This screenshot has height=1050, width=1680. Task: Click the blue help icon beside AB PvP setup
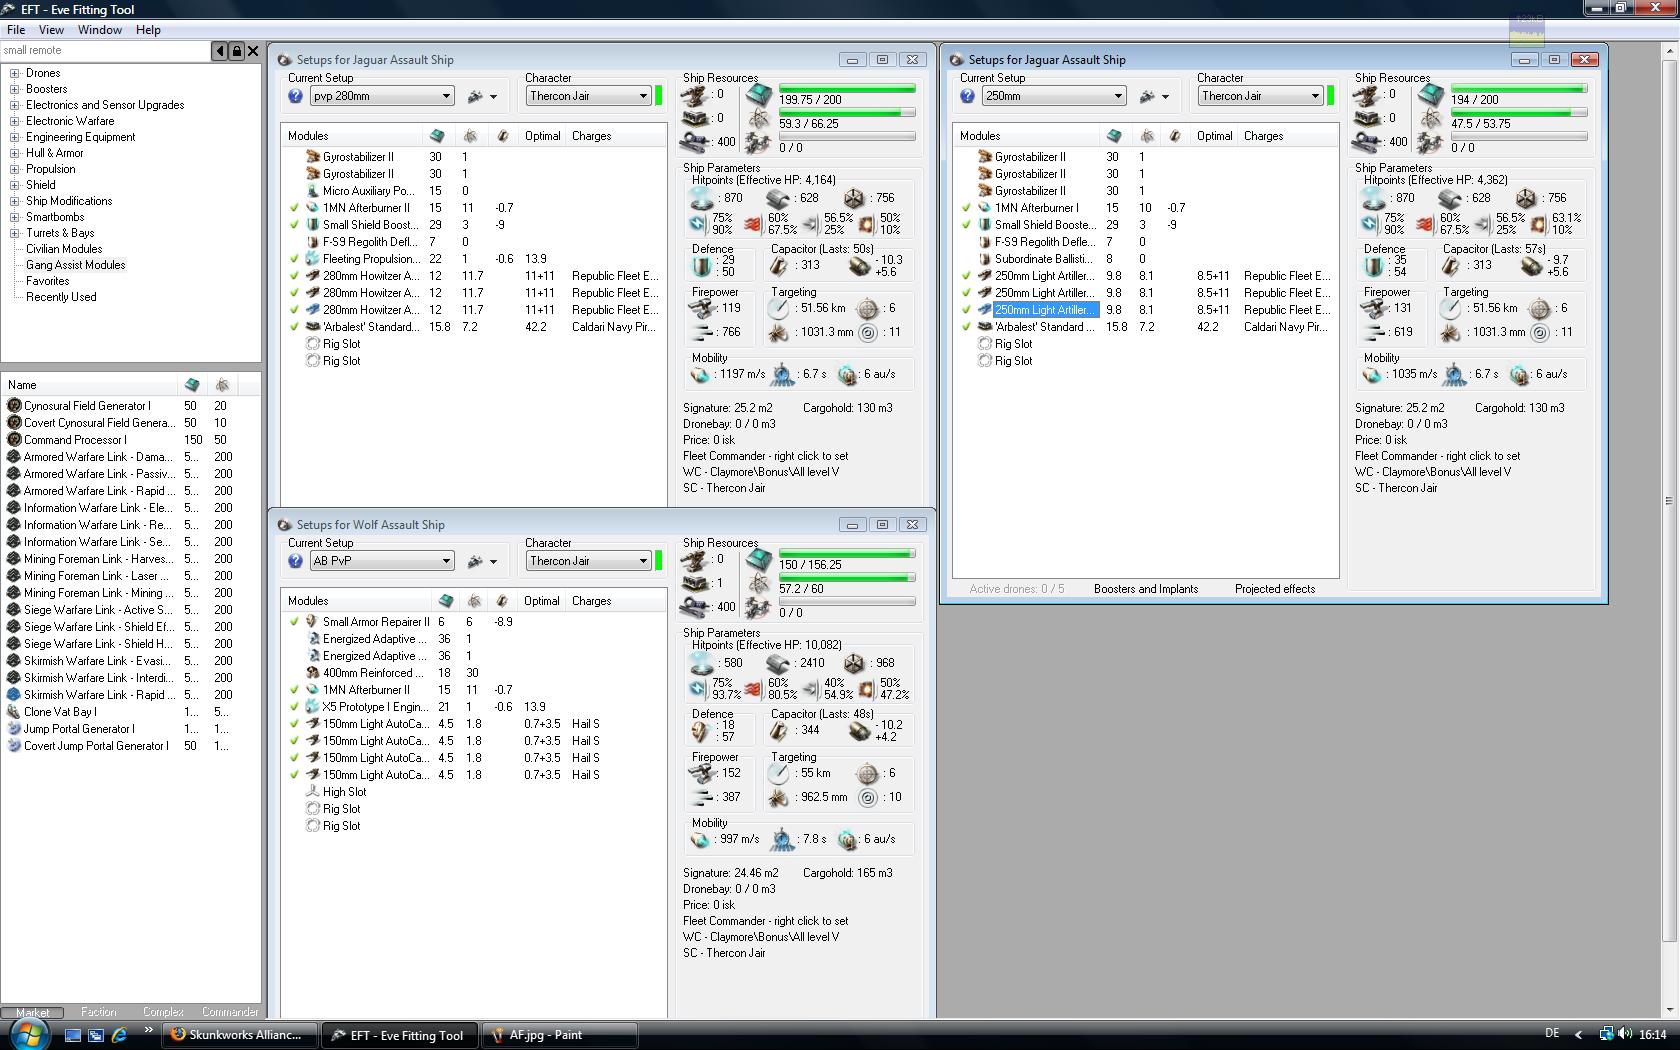(x=295, y=561)
